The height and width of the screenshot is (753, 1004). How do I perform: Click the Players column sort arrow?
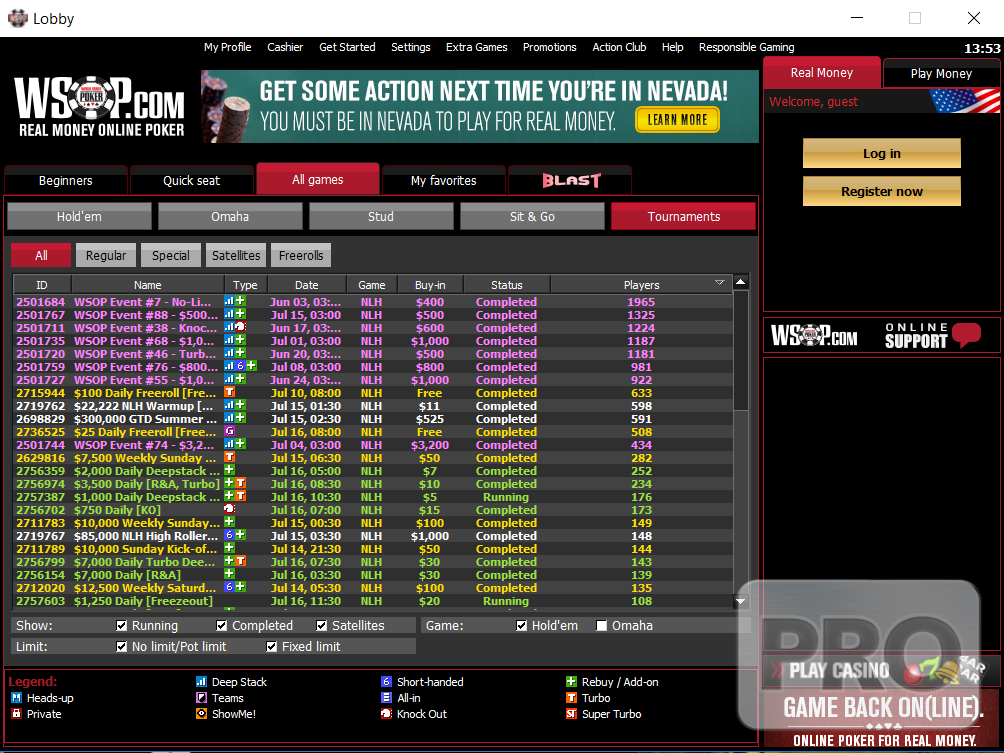coord(719,282)
